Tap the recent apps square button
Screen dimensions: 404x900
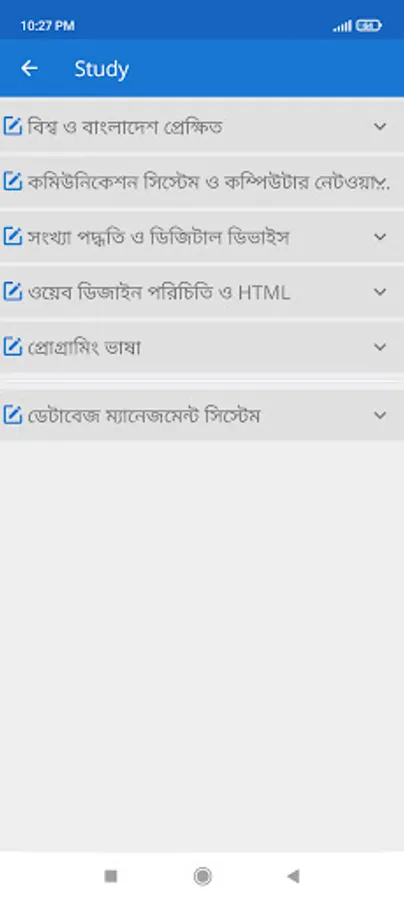point(111,876)
